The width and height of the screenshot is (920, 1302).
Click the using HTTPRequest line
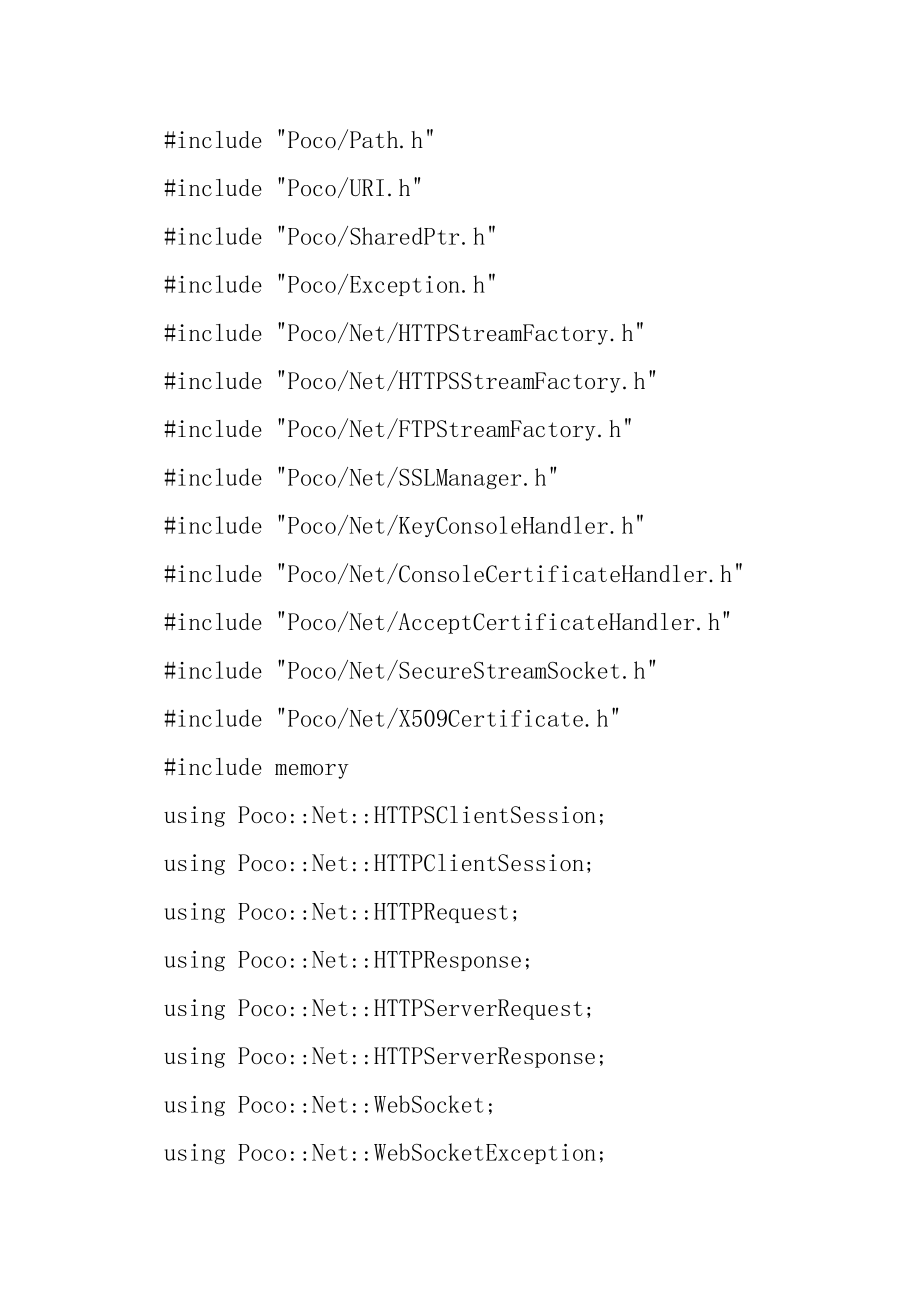[343, 912]
